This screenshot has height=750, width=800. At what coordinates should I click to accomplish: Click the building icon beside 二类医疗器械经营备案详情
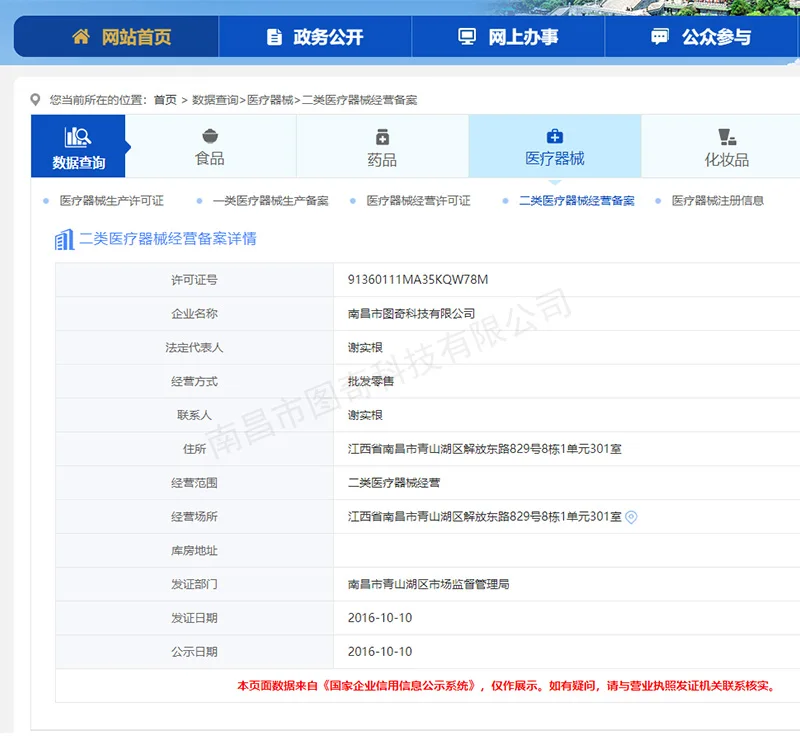click(64, 239)
